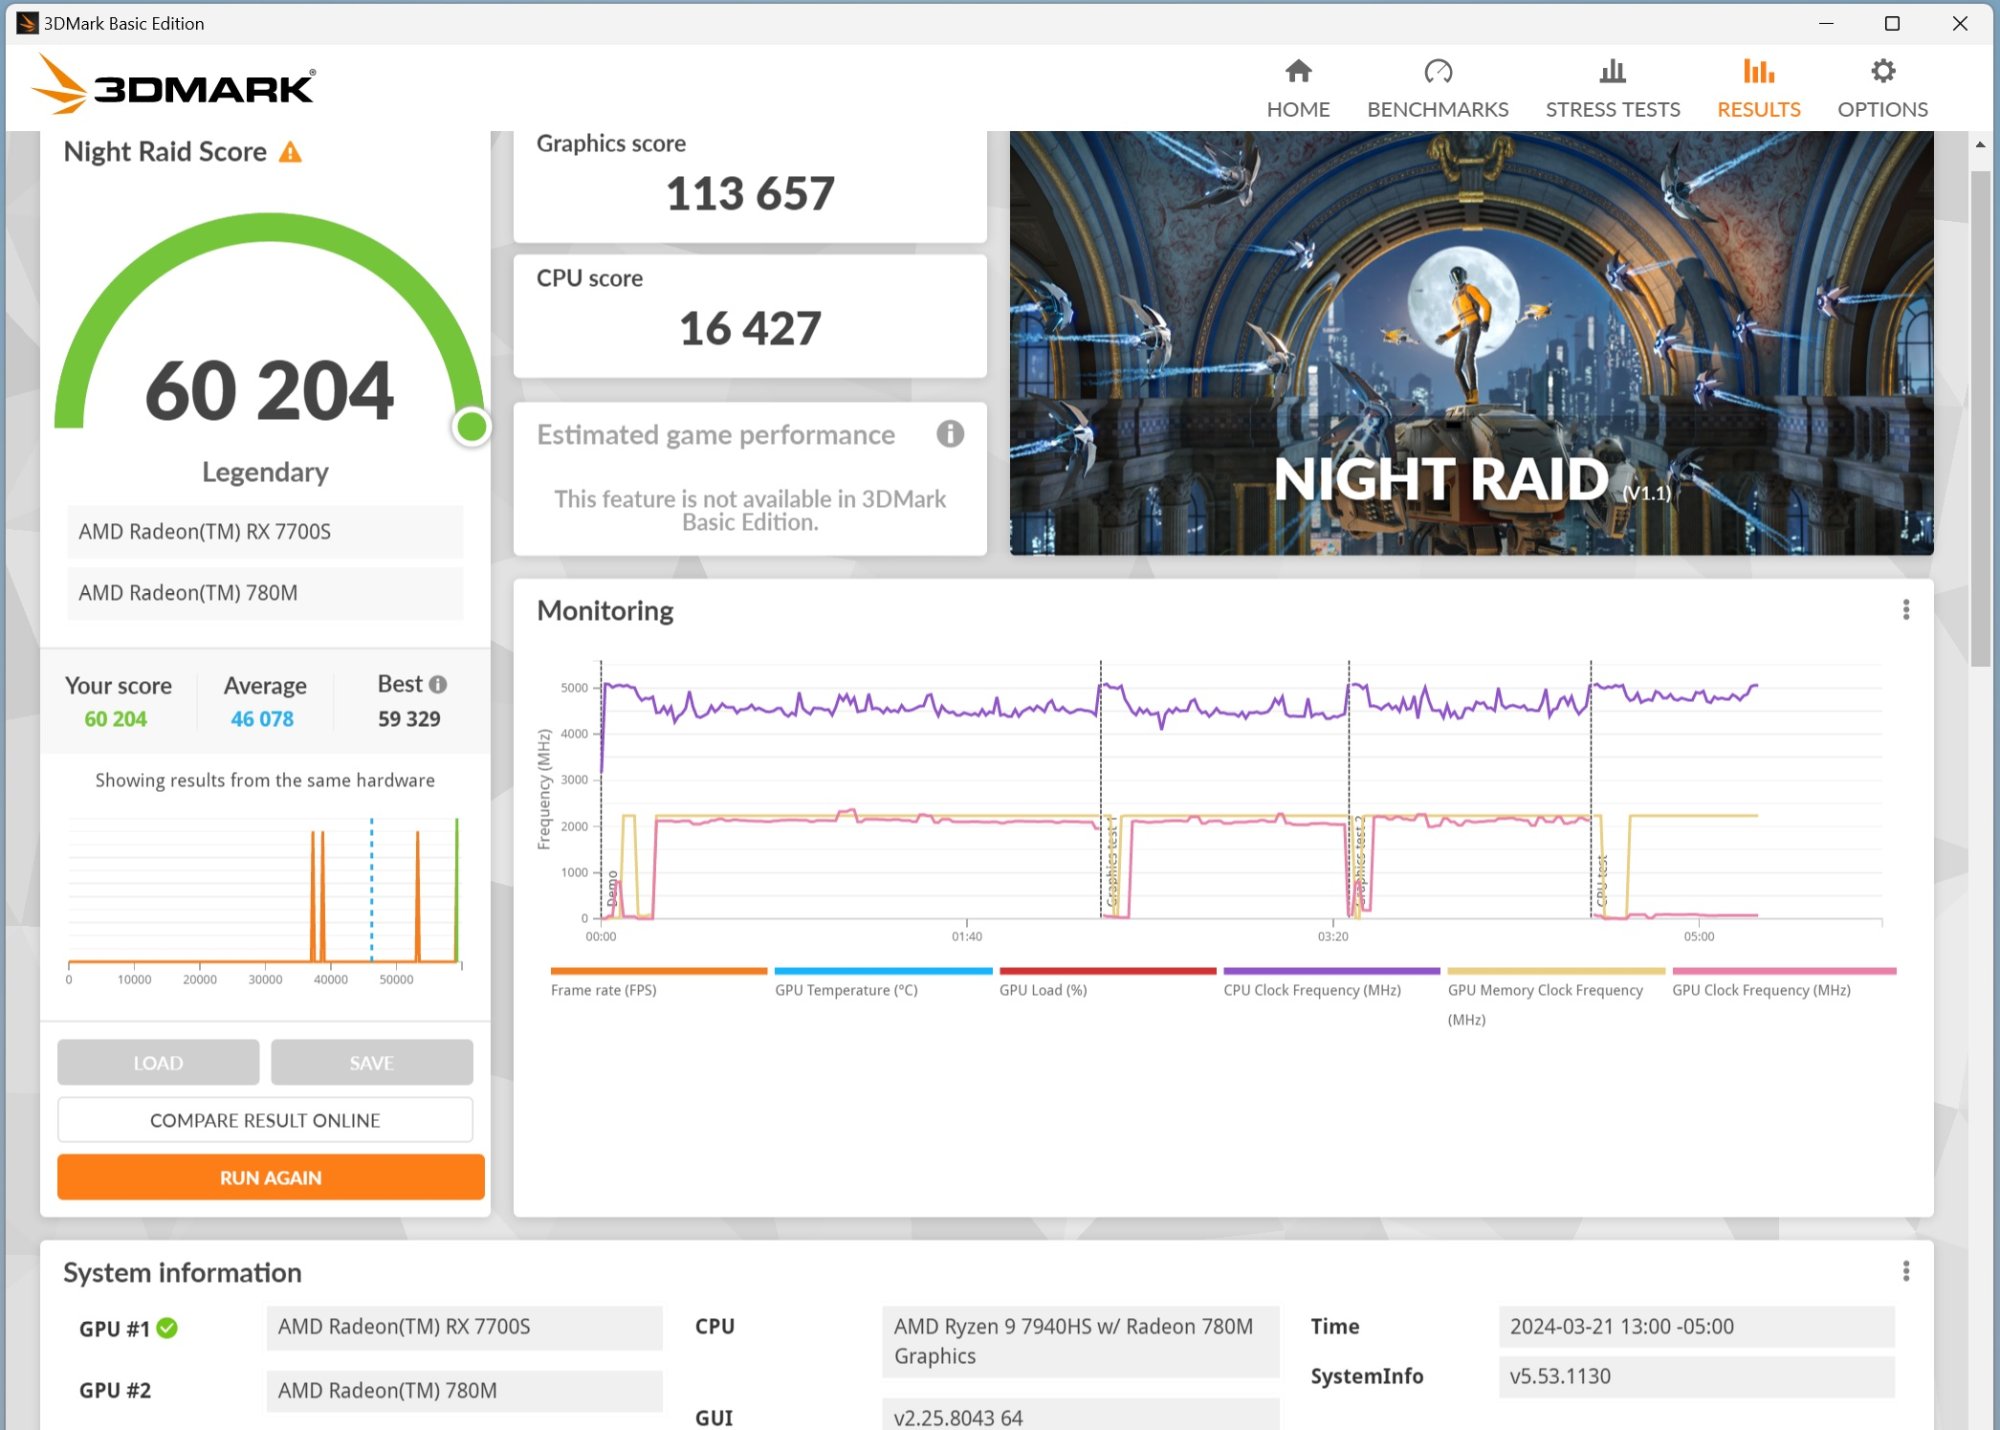This screenshot has height=1430, width=2000.
Task: Select the Results tab
Action: click(1759, 88)
